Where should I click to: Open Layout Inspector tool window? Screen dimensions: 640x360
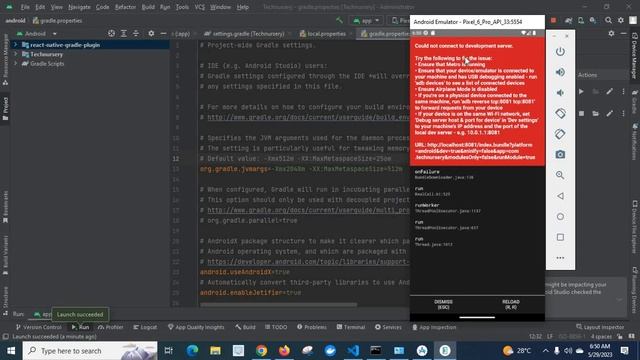[600, 327]
